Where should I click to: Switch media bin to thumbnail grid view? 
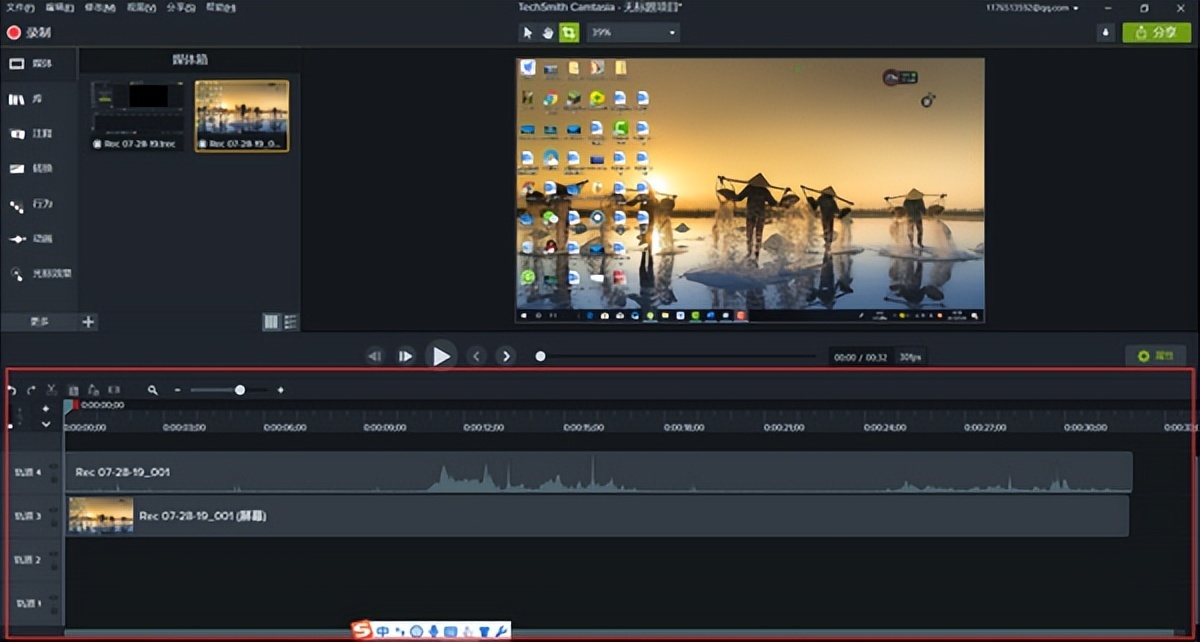pos(271,321)
